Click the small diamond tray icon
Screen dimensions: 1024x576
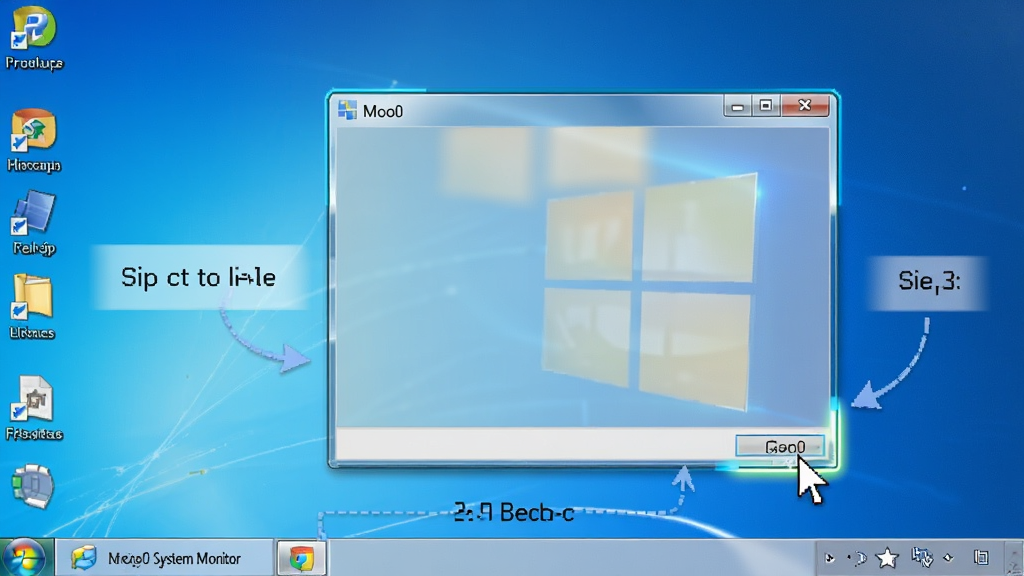tap(949, 558)
